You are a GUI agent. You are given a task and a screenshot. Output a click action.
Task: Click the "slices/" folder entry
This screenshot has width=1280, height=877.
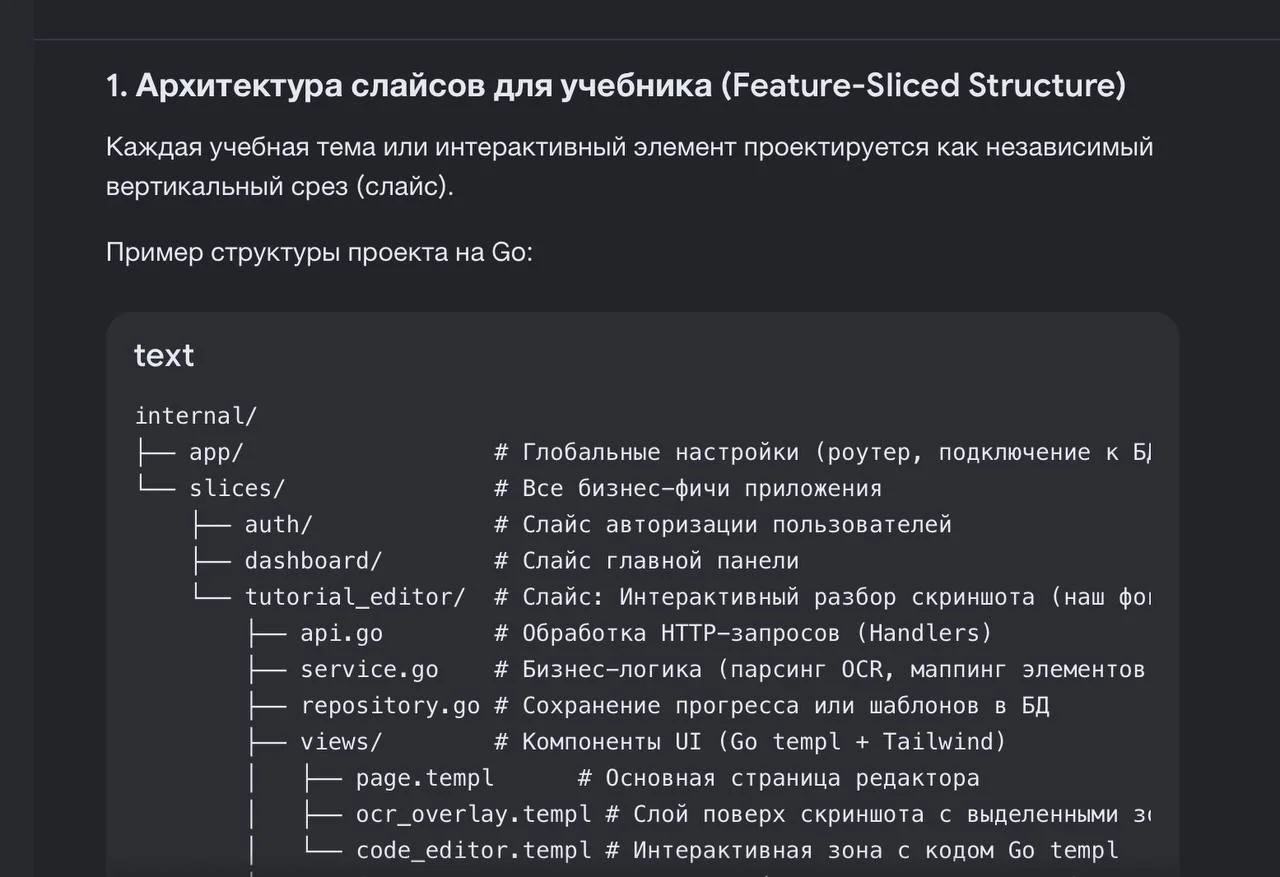tap(237, 488)
